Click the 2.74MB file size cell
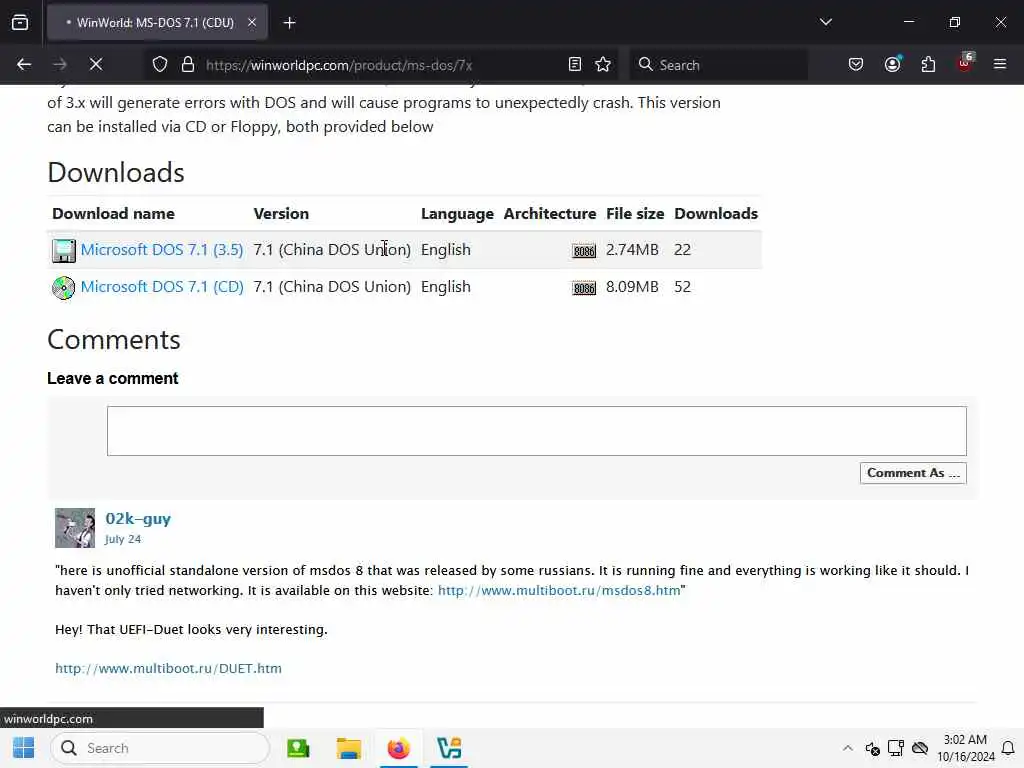1024x768 pixels. click(632, 249)
